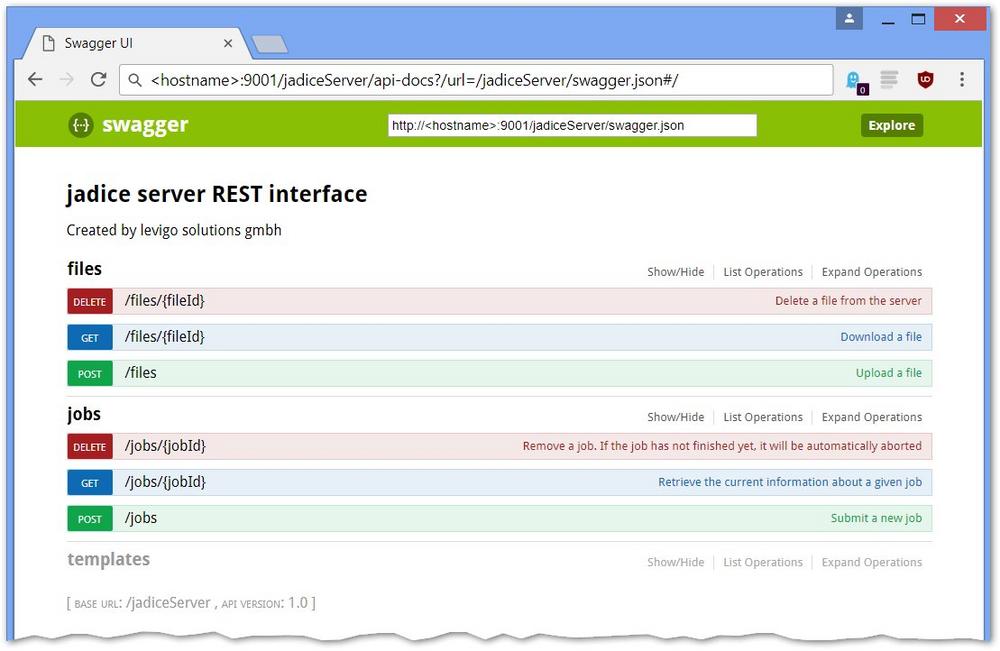Image resolution: width=1000 pixels, height=651 pixels.
Task: Click Expand Operations for jobs section
Action: (x=872, y=418)
